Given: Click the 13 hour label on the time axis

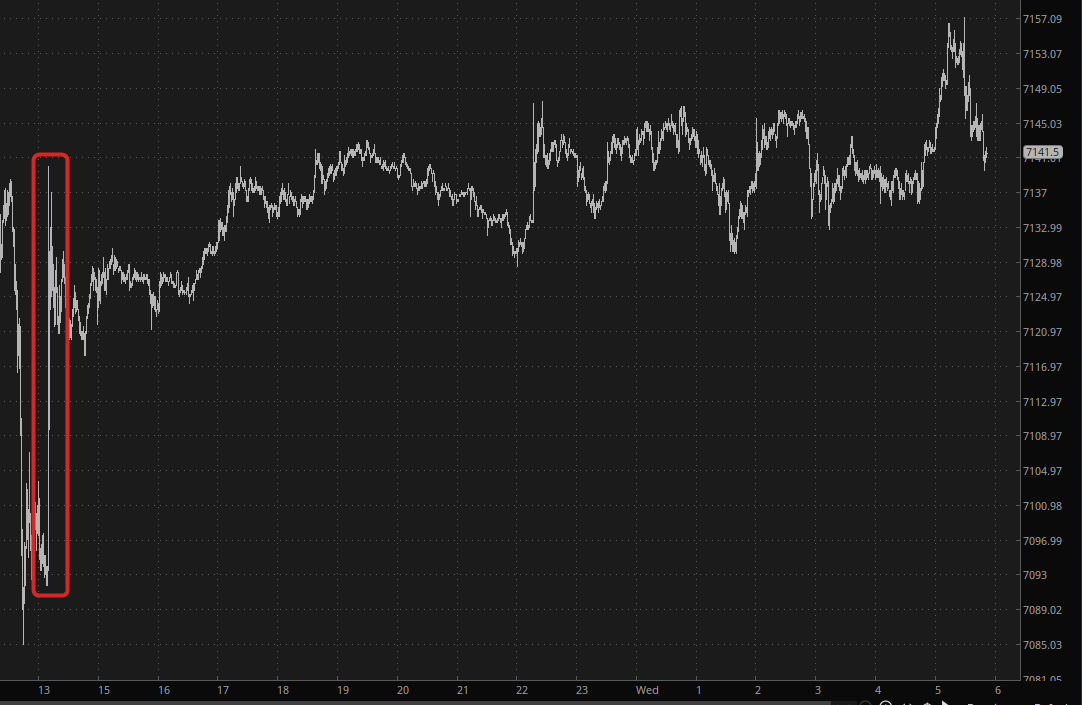Looking at the screenshot, I should point(43,691).
